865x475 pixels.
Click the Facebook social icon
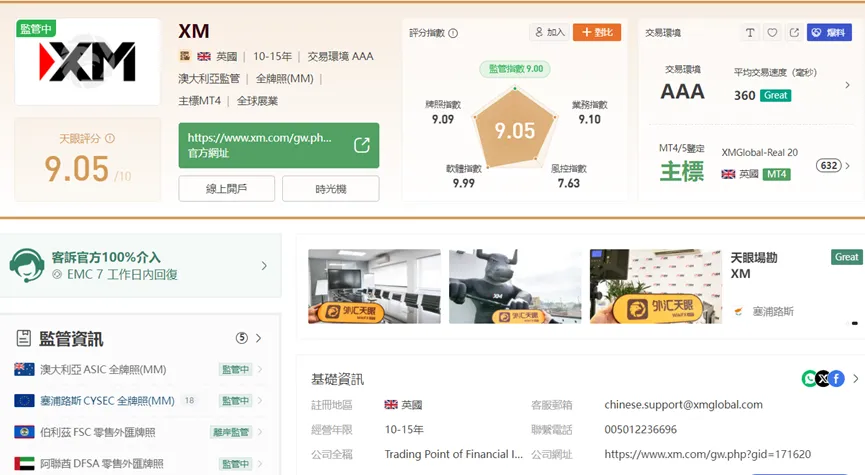pos(836,378)
